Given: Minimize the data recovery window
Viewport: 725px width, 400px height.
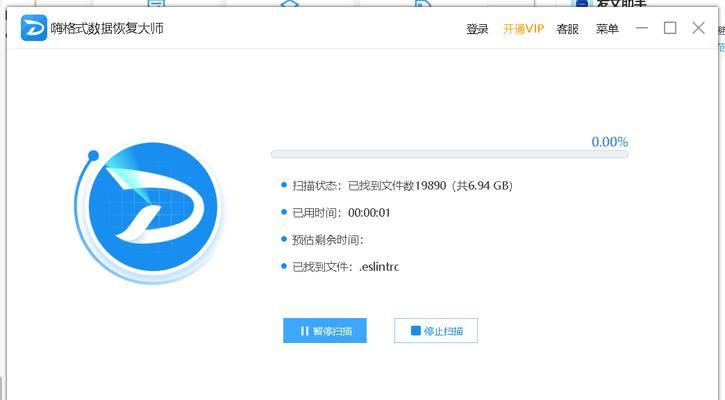Looking at the screenshot, I should pyautogui.click(x=642, y=28).
